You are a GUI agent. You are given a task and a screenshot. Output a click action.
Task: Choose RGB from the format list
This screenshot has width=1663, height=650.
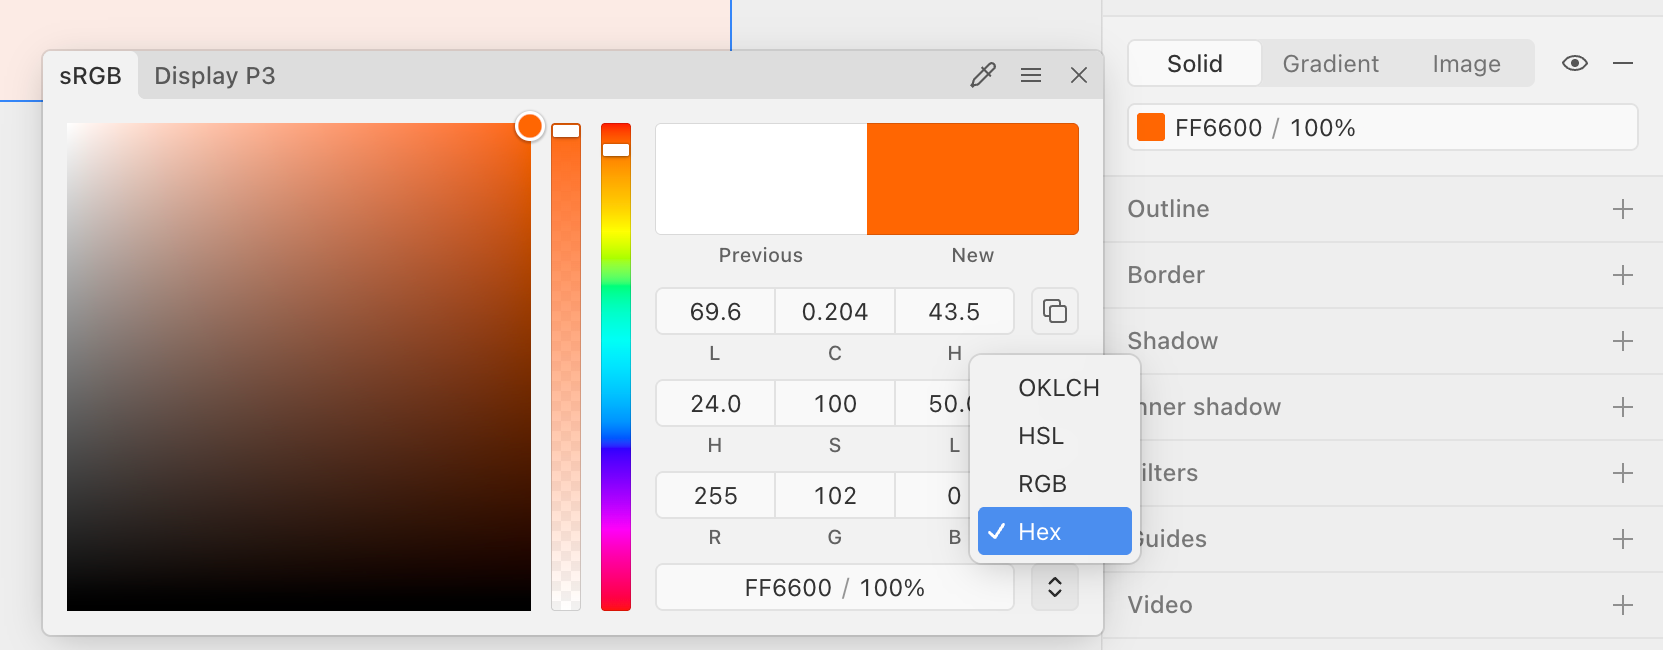[x=1042, y=484]
